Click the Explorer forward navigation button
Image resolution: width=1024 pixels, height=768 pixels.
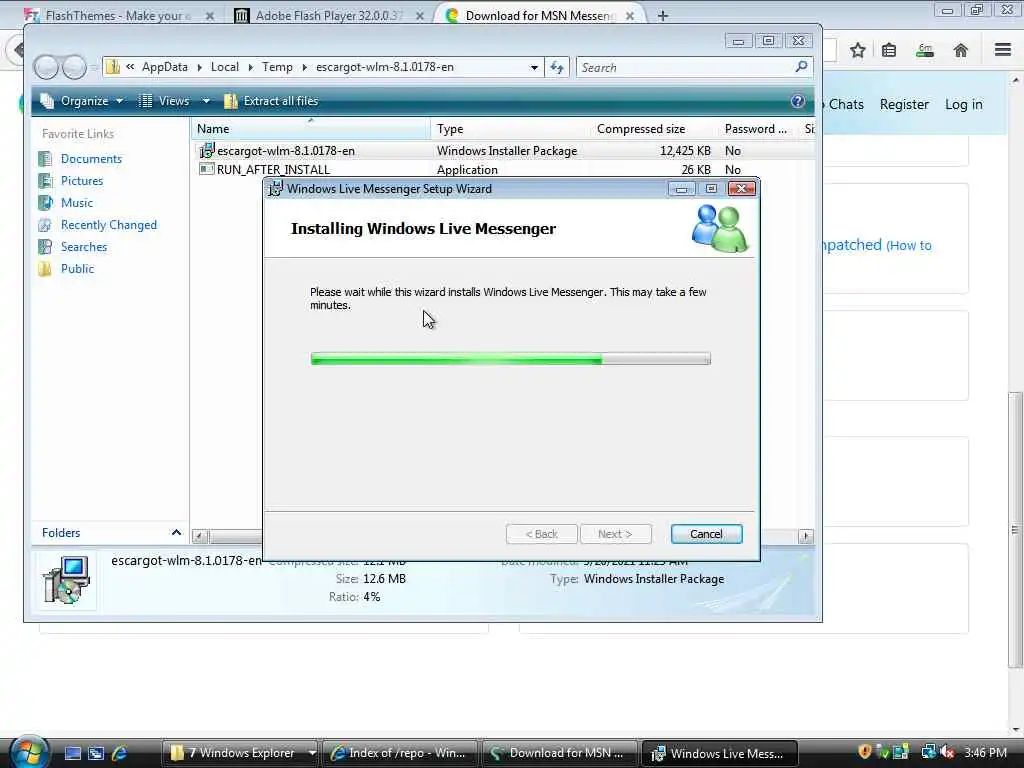73,67
